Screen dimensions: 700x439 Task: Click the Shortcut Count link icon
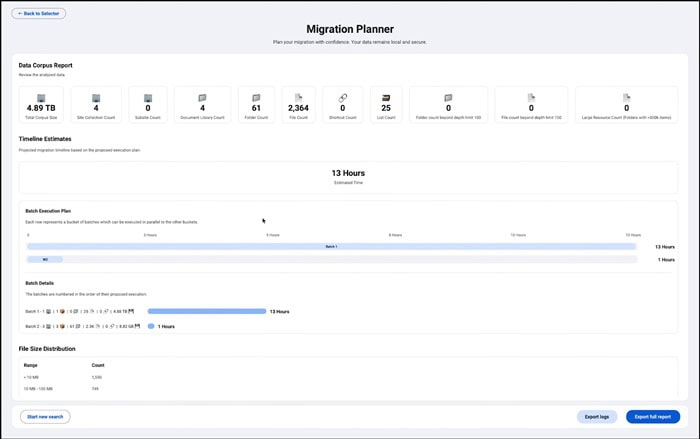(343, 98)
